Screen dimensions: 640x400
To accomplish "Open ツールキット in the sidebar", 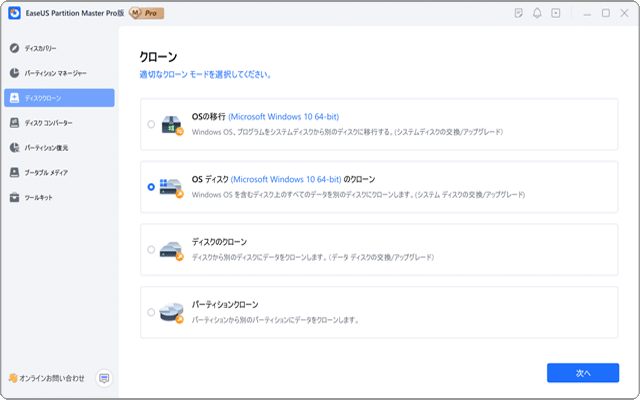I will 59,198.
